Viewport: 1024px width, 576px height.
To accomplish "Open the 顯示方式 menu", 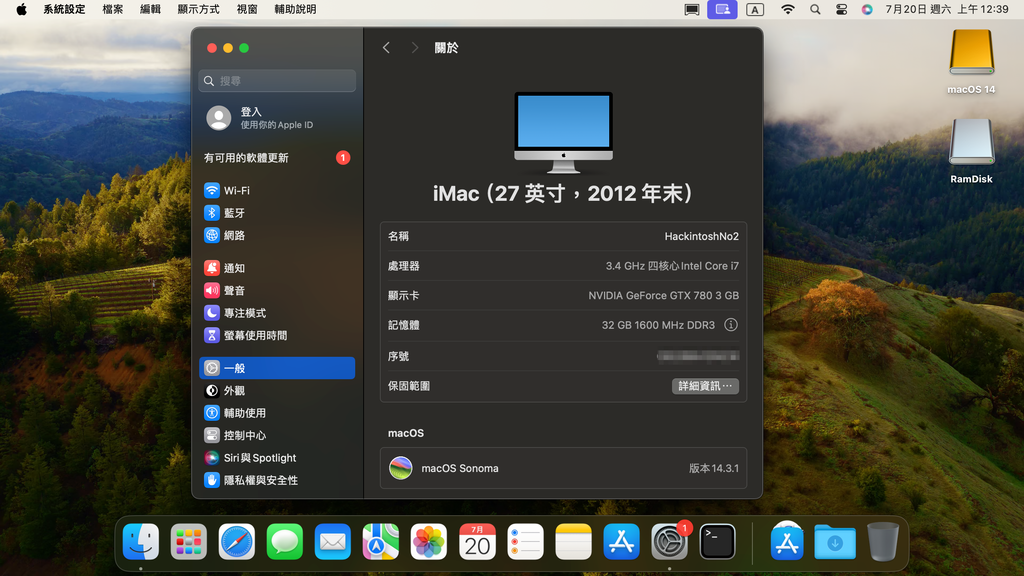I will pos(199,9).
